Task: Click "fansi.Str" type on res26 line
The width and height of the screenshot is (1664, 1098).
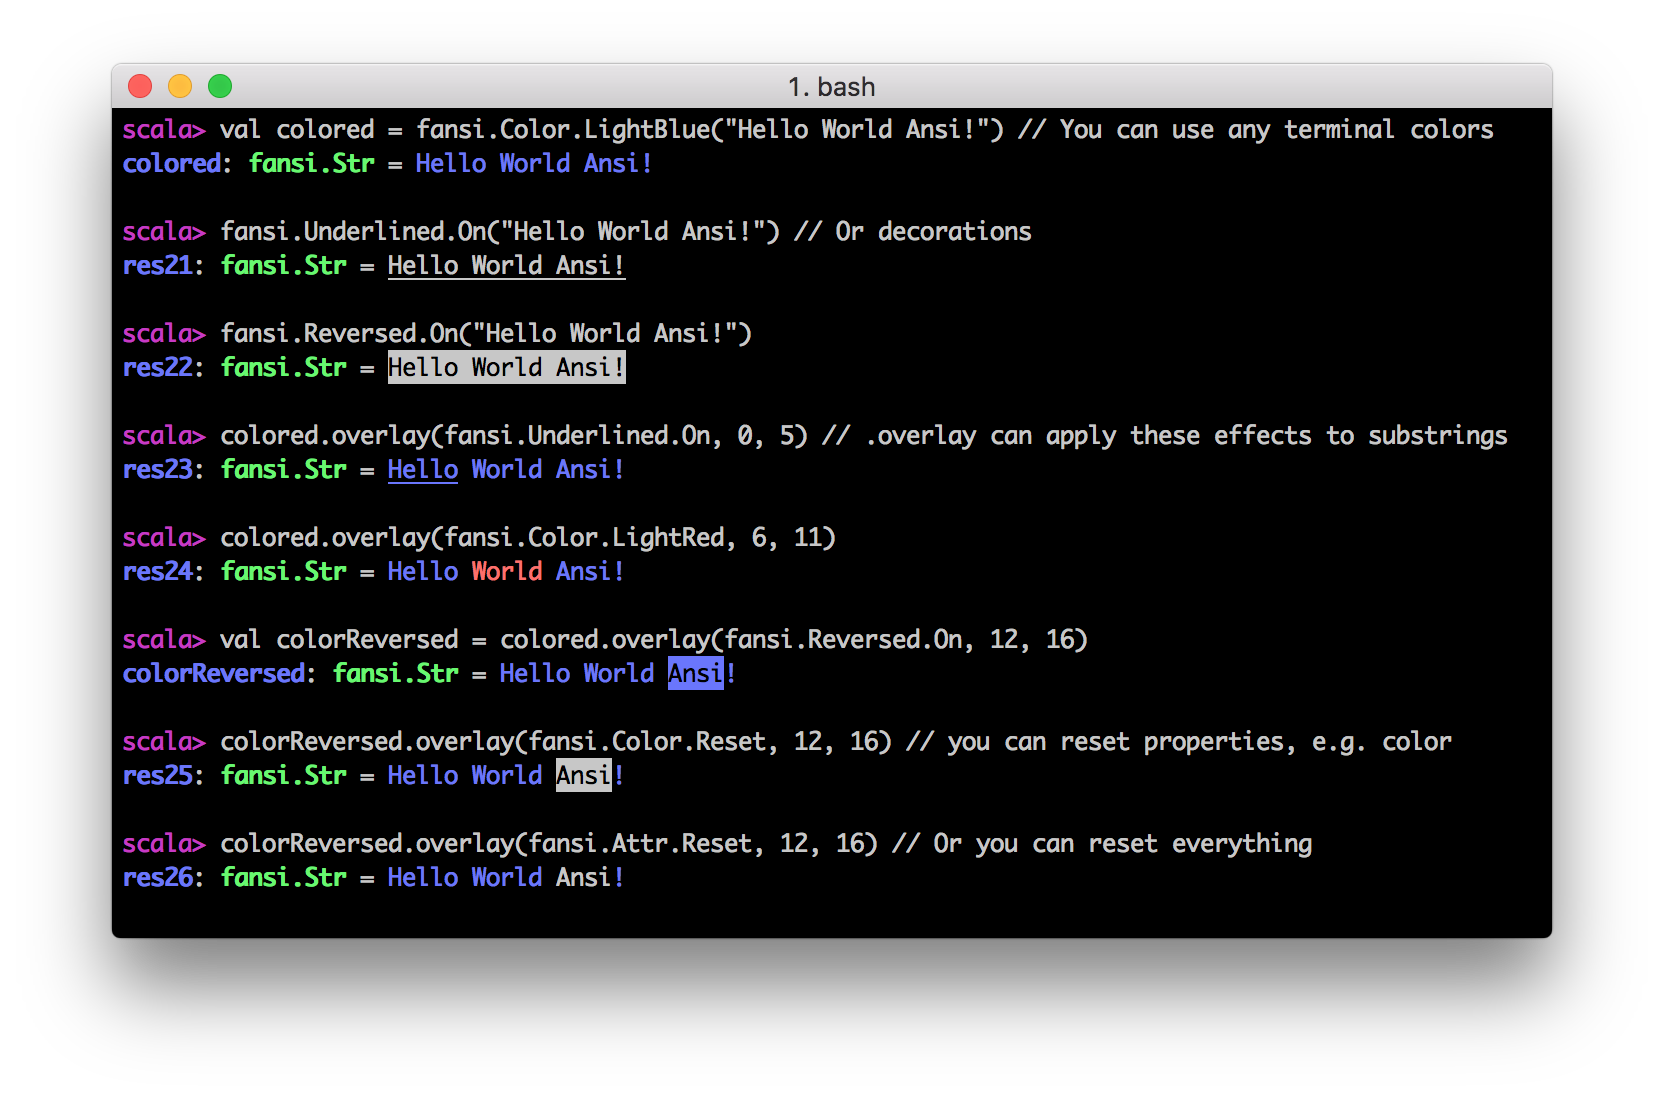Action: coord(283,878)
